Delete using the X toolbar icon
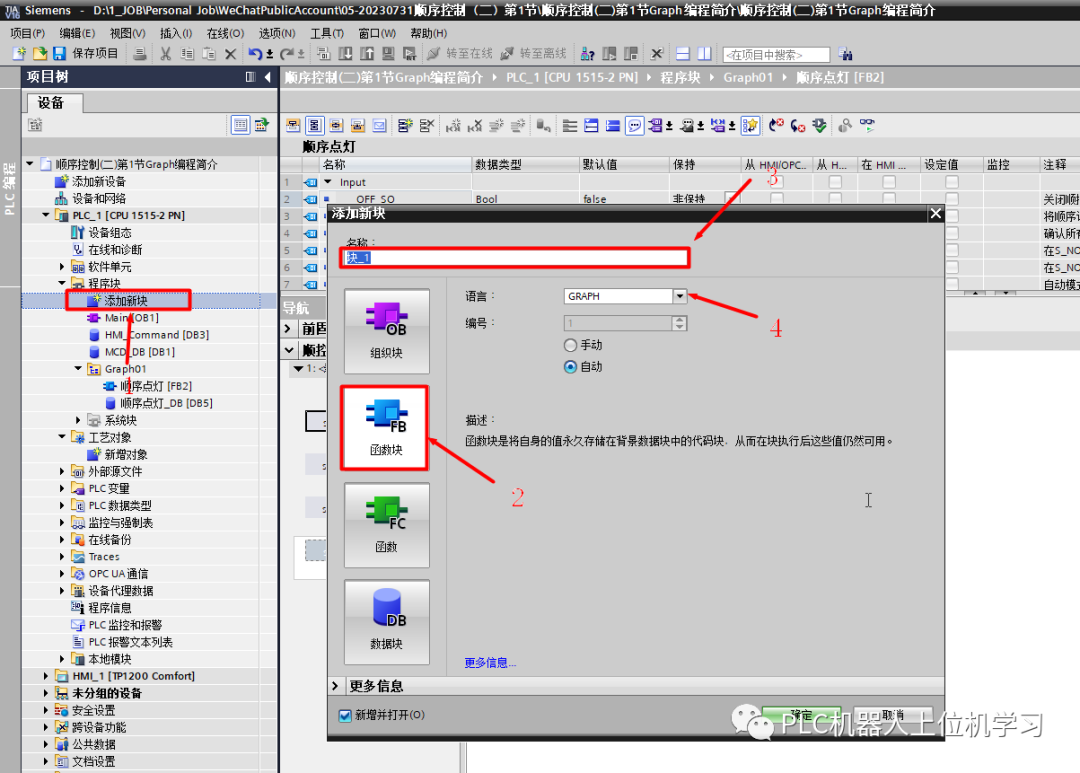The image size is (1080, 773). click(x=231, y=54)
